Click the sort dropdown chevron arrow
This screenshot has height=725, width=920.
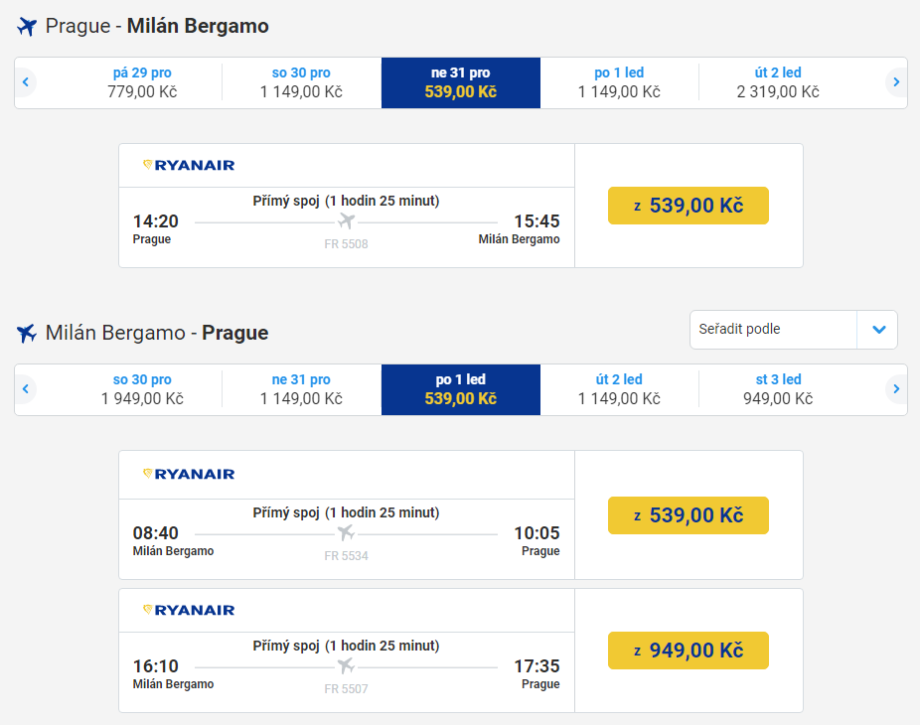pos(878,329)
